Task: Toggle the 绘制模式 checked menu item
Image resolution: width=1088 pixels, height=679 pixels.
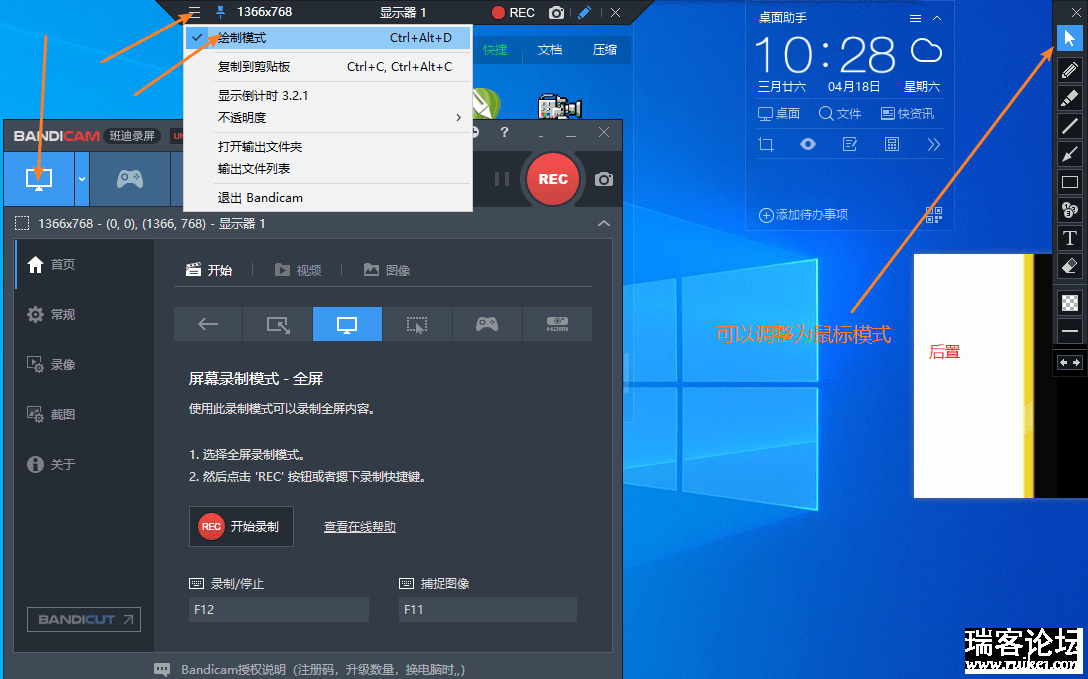Action: pos(328,37)
